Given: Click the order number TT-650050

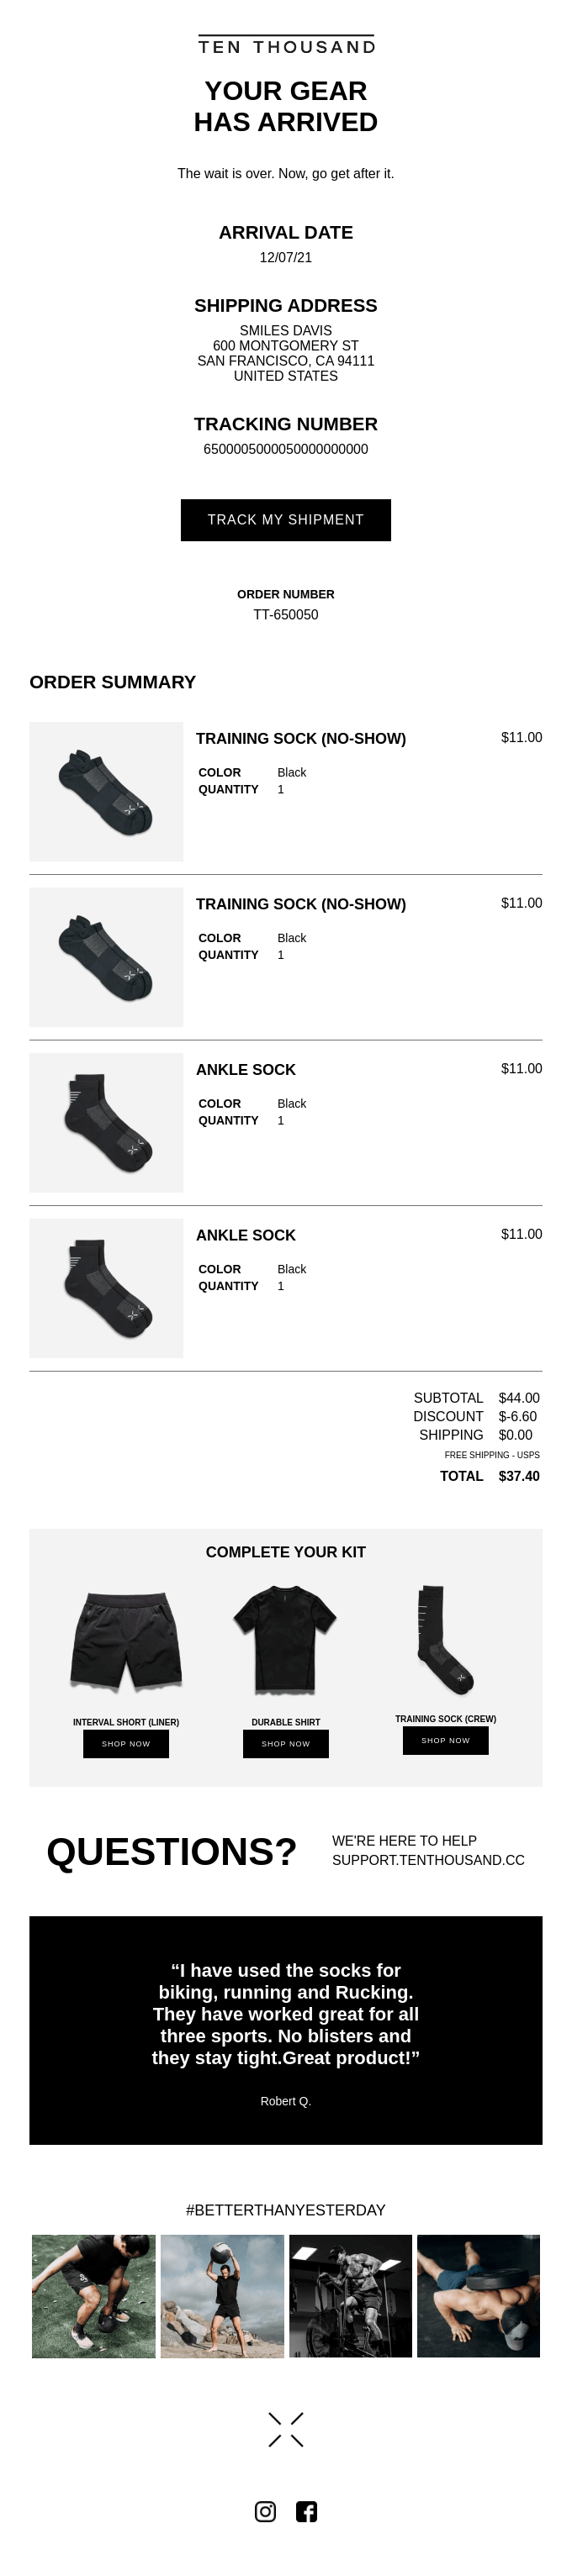Looking at the screenshot, I should (x=286, y=615).
